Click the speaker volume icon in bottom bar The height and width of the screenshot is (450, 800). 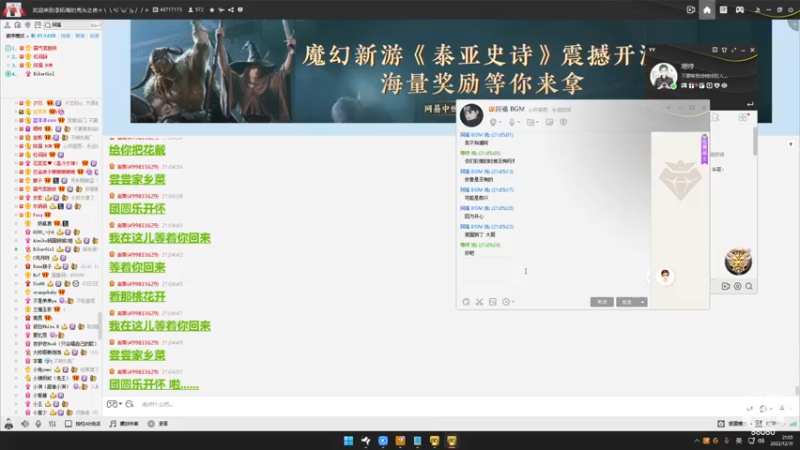[24, 424]
